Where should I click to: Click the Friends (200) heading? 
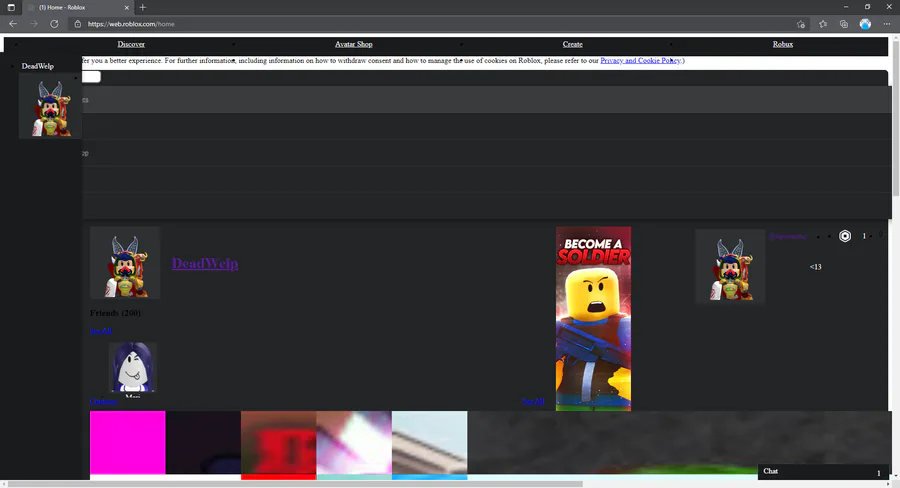click(x=115, y=313)
